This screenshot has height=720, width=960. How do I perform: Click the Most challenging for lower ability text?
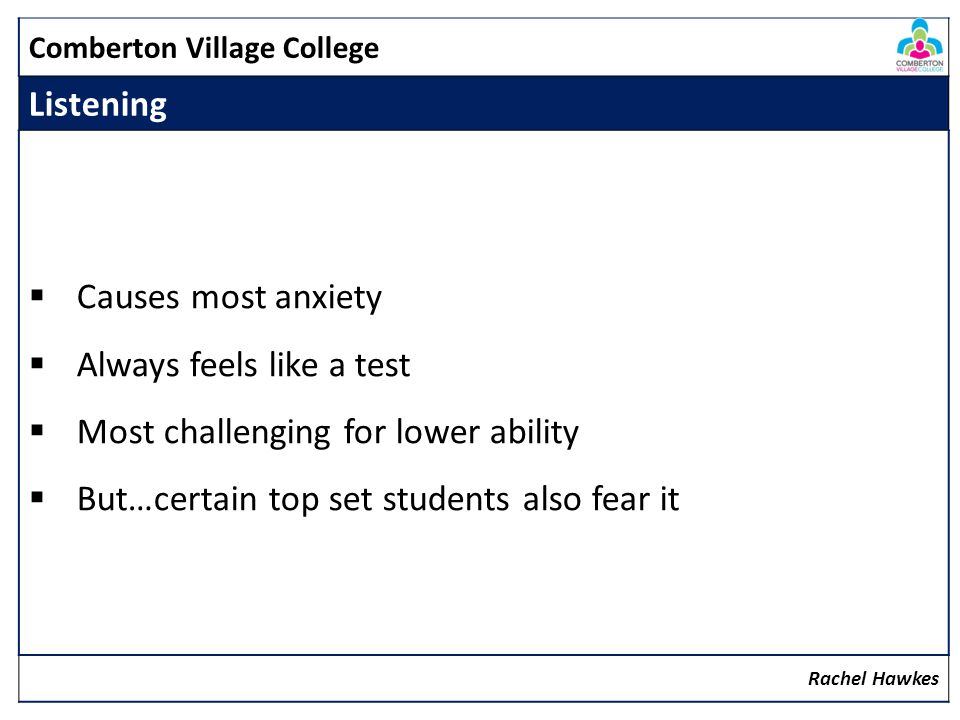click(x=328, y=432)
